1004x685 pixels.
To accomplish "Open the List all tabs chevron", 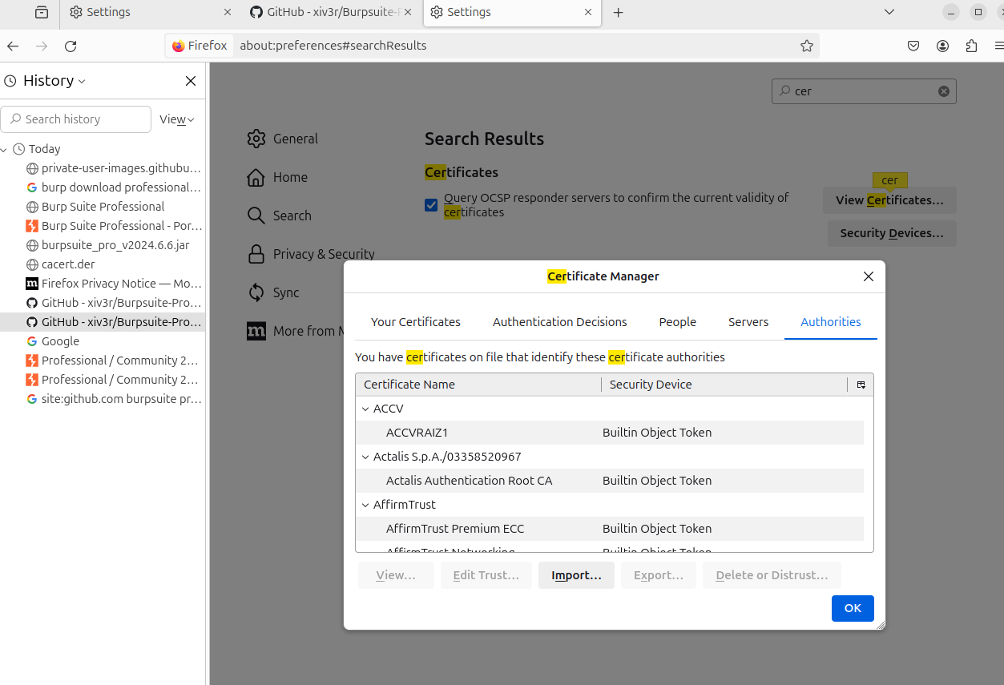I will pyautogui.click(x=889, y=12).
